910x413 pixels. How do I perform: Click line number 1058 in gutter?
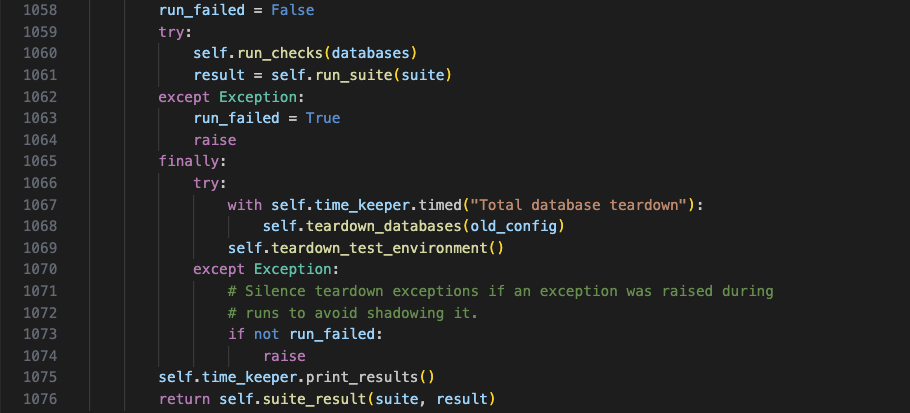click(40, 10)
